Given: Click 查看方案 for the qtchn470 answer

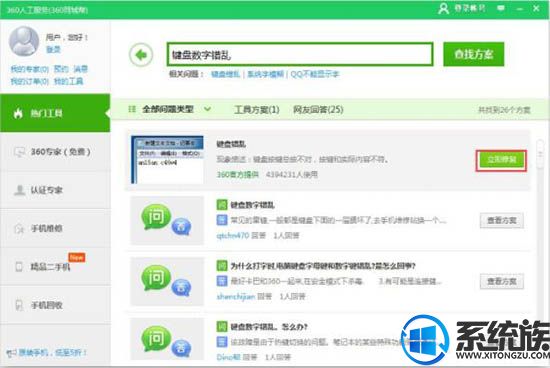Looking at the screenshot, I should 502,220.
